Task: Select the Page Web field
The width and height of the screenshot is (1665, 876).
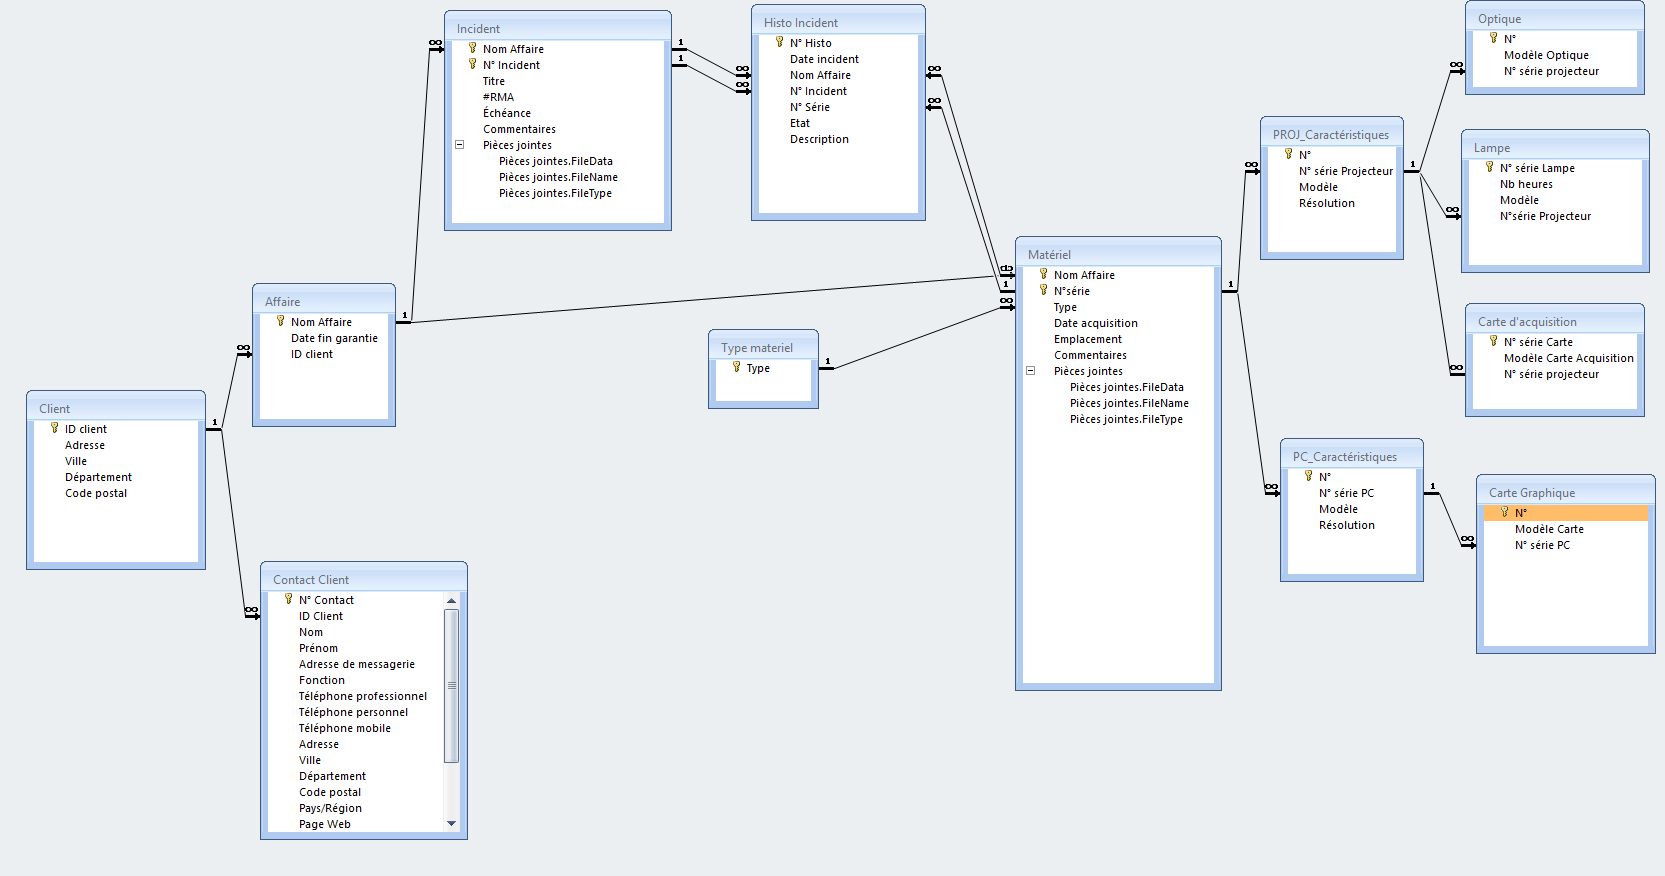Action: coord(324,824)
